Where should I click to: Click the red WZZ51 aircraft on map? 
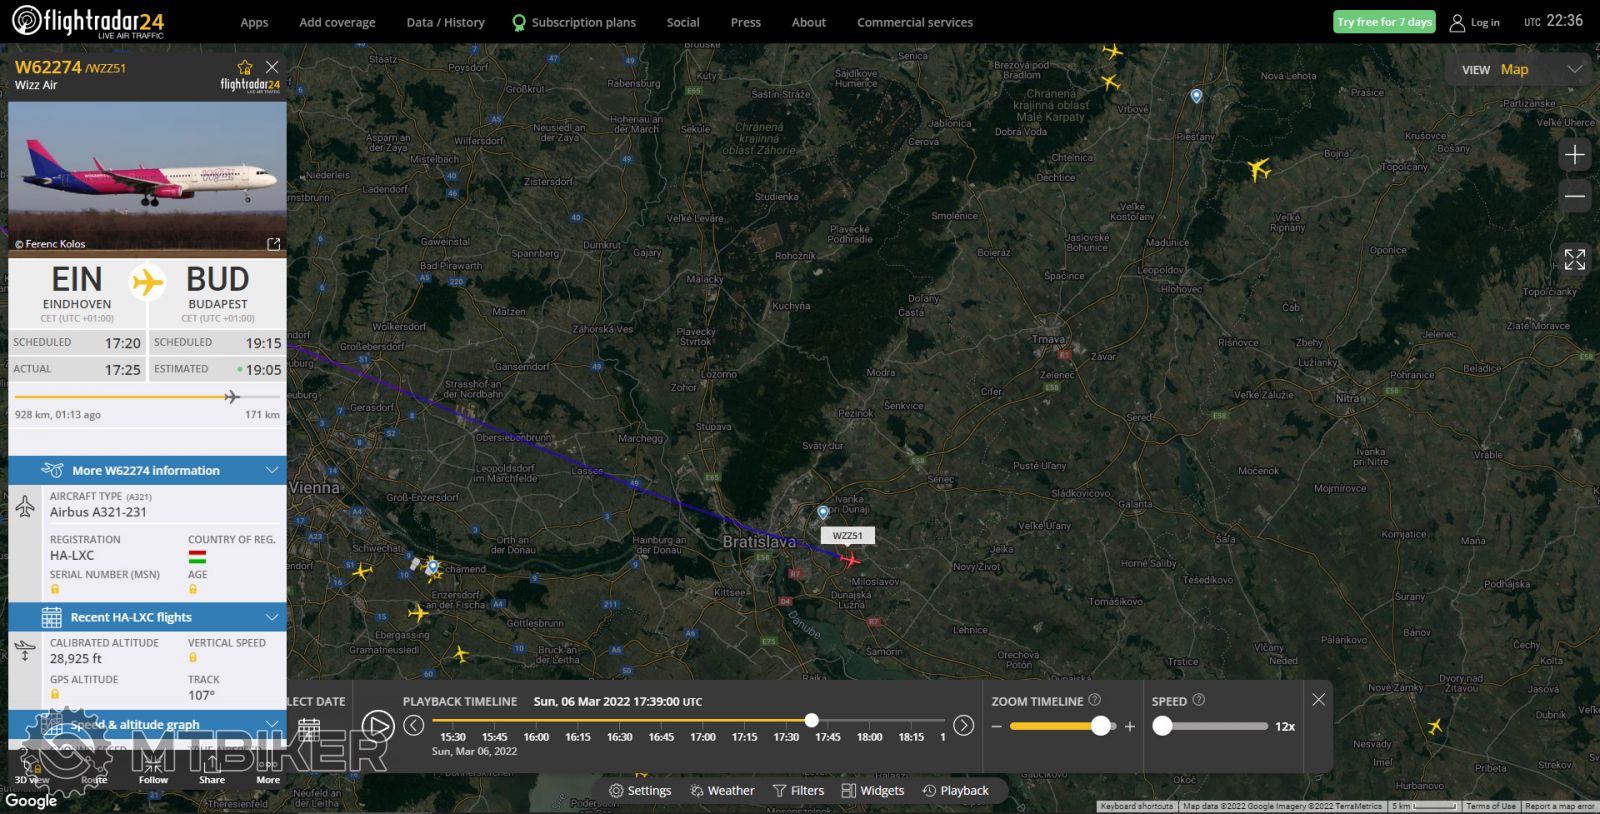(x=850, y=560)
